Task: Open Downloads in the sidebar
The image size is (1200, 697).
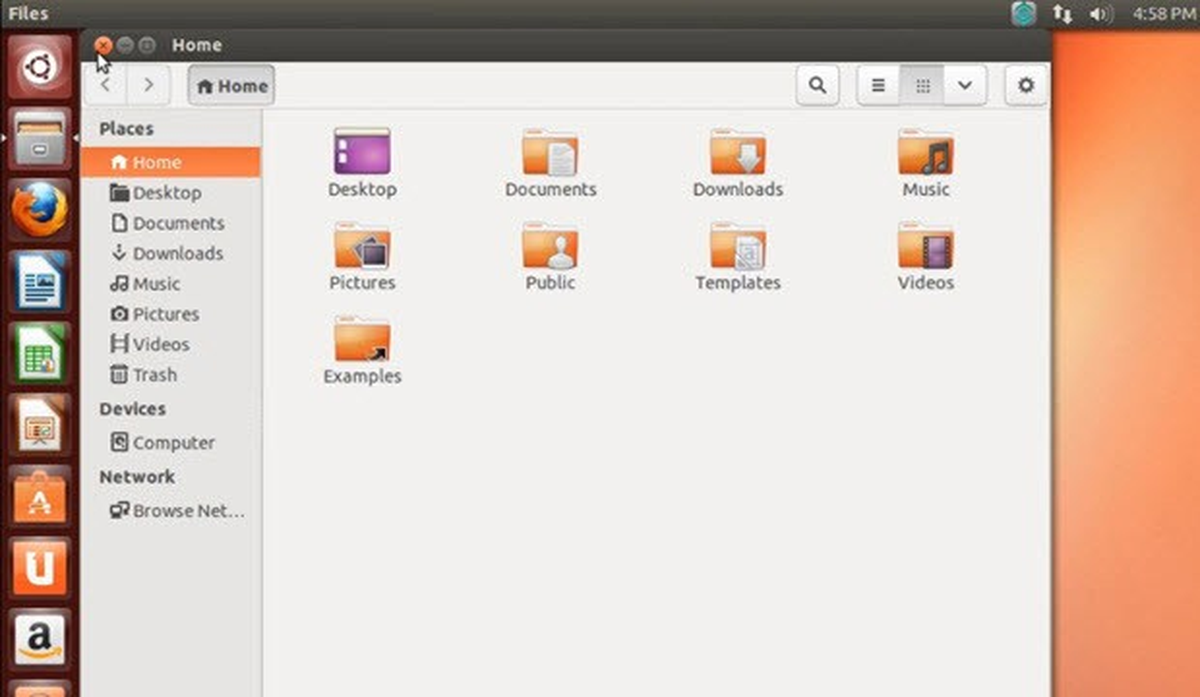Action: pyautogui.click(x=170, y=253)
